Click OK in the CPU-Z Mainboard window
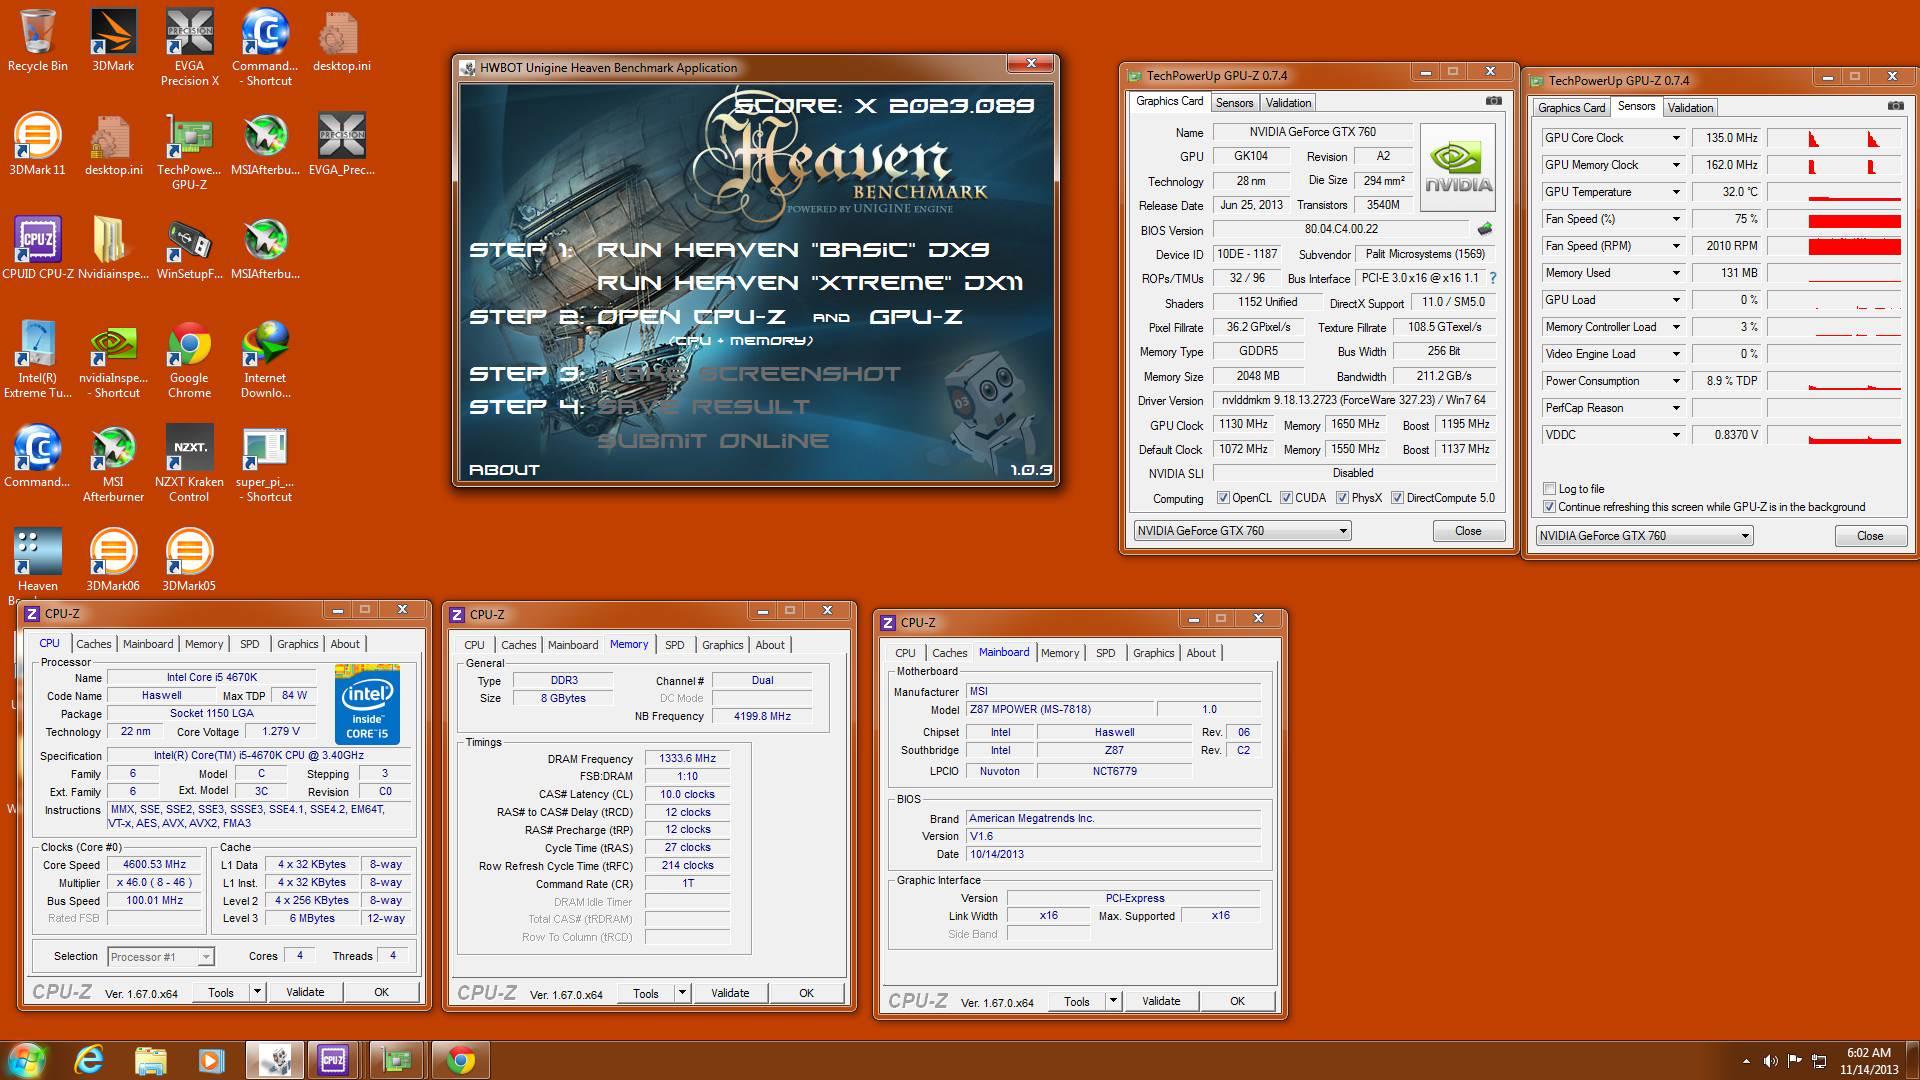This screenshot has height=1080, width=1920. click(1237, 1001)
